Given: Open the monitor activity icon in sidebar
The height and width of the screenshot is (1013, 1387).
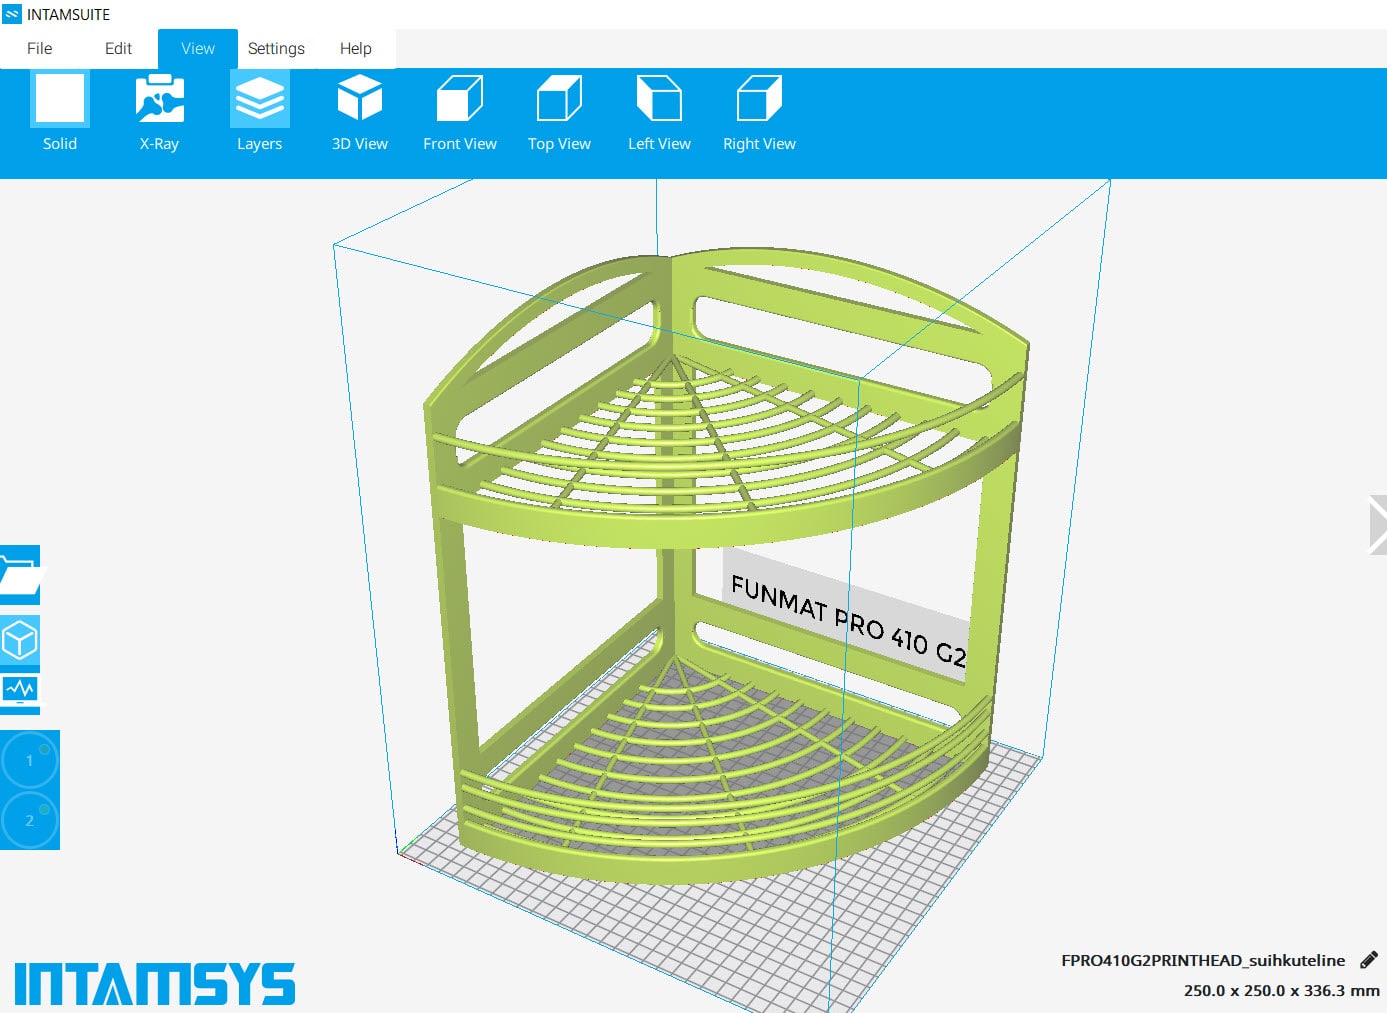Looking at the screenshot, I should (19, 690).
